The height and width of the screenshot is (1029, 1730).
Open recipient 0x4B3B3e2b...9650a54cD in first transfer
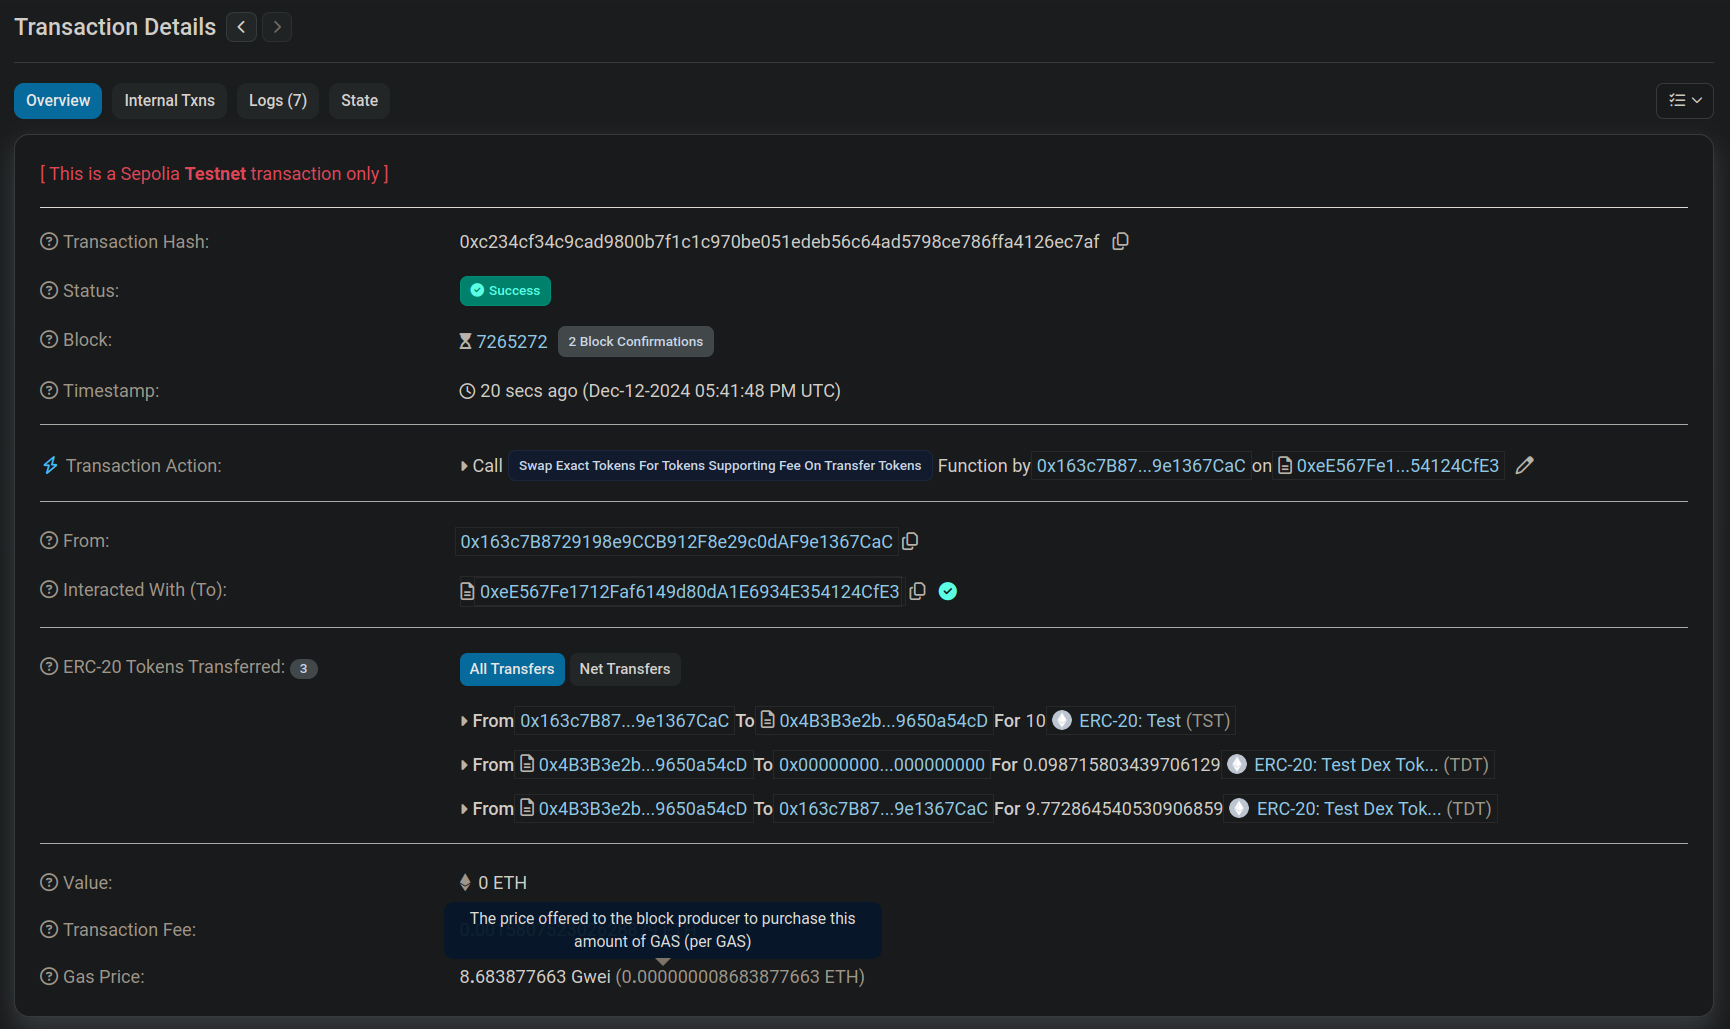click(884, 720)
